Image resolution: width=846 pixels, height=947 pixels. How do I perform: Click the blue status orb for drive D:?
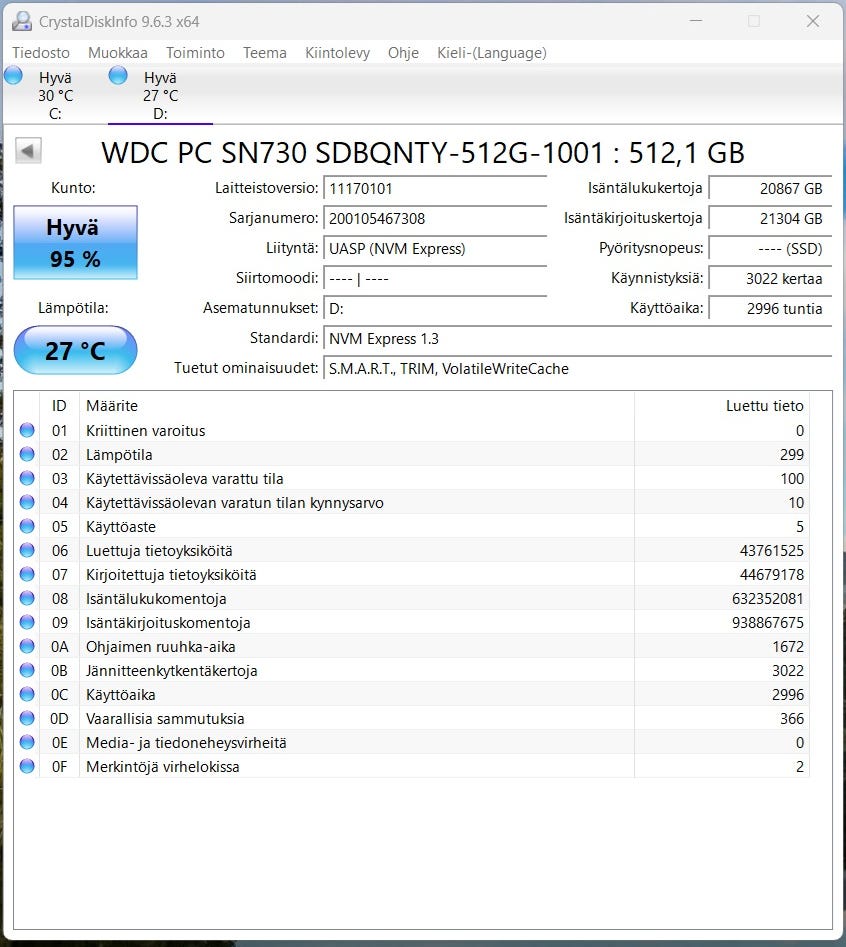[x=118, y=75]
